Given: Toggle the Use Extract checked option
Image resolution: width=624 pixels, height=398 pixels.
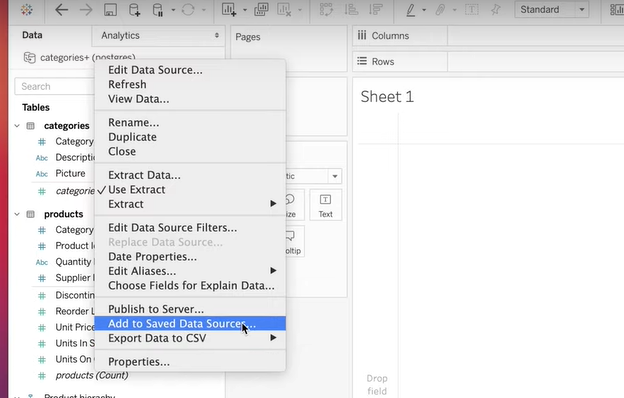Looking at the screenshot, I should [x=190, y=189].
